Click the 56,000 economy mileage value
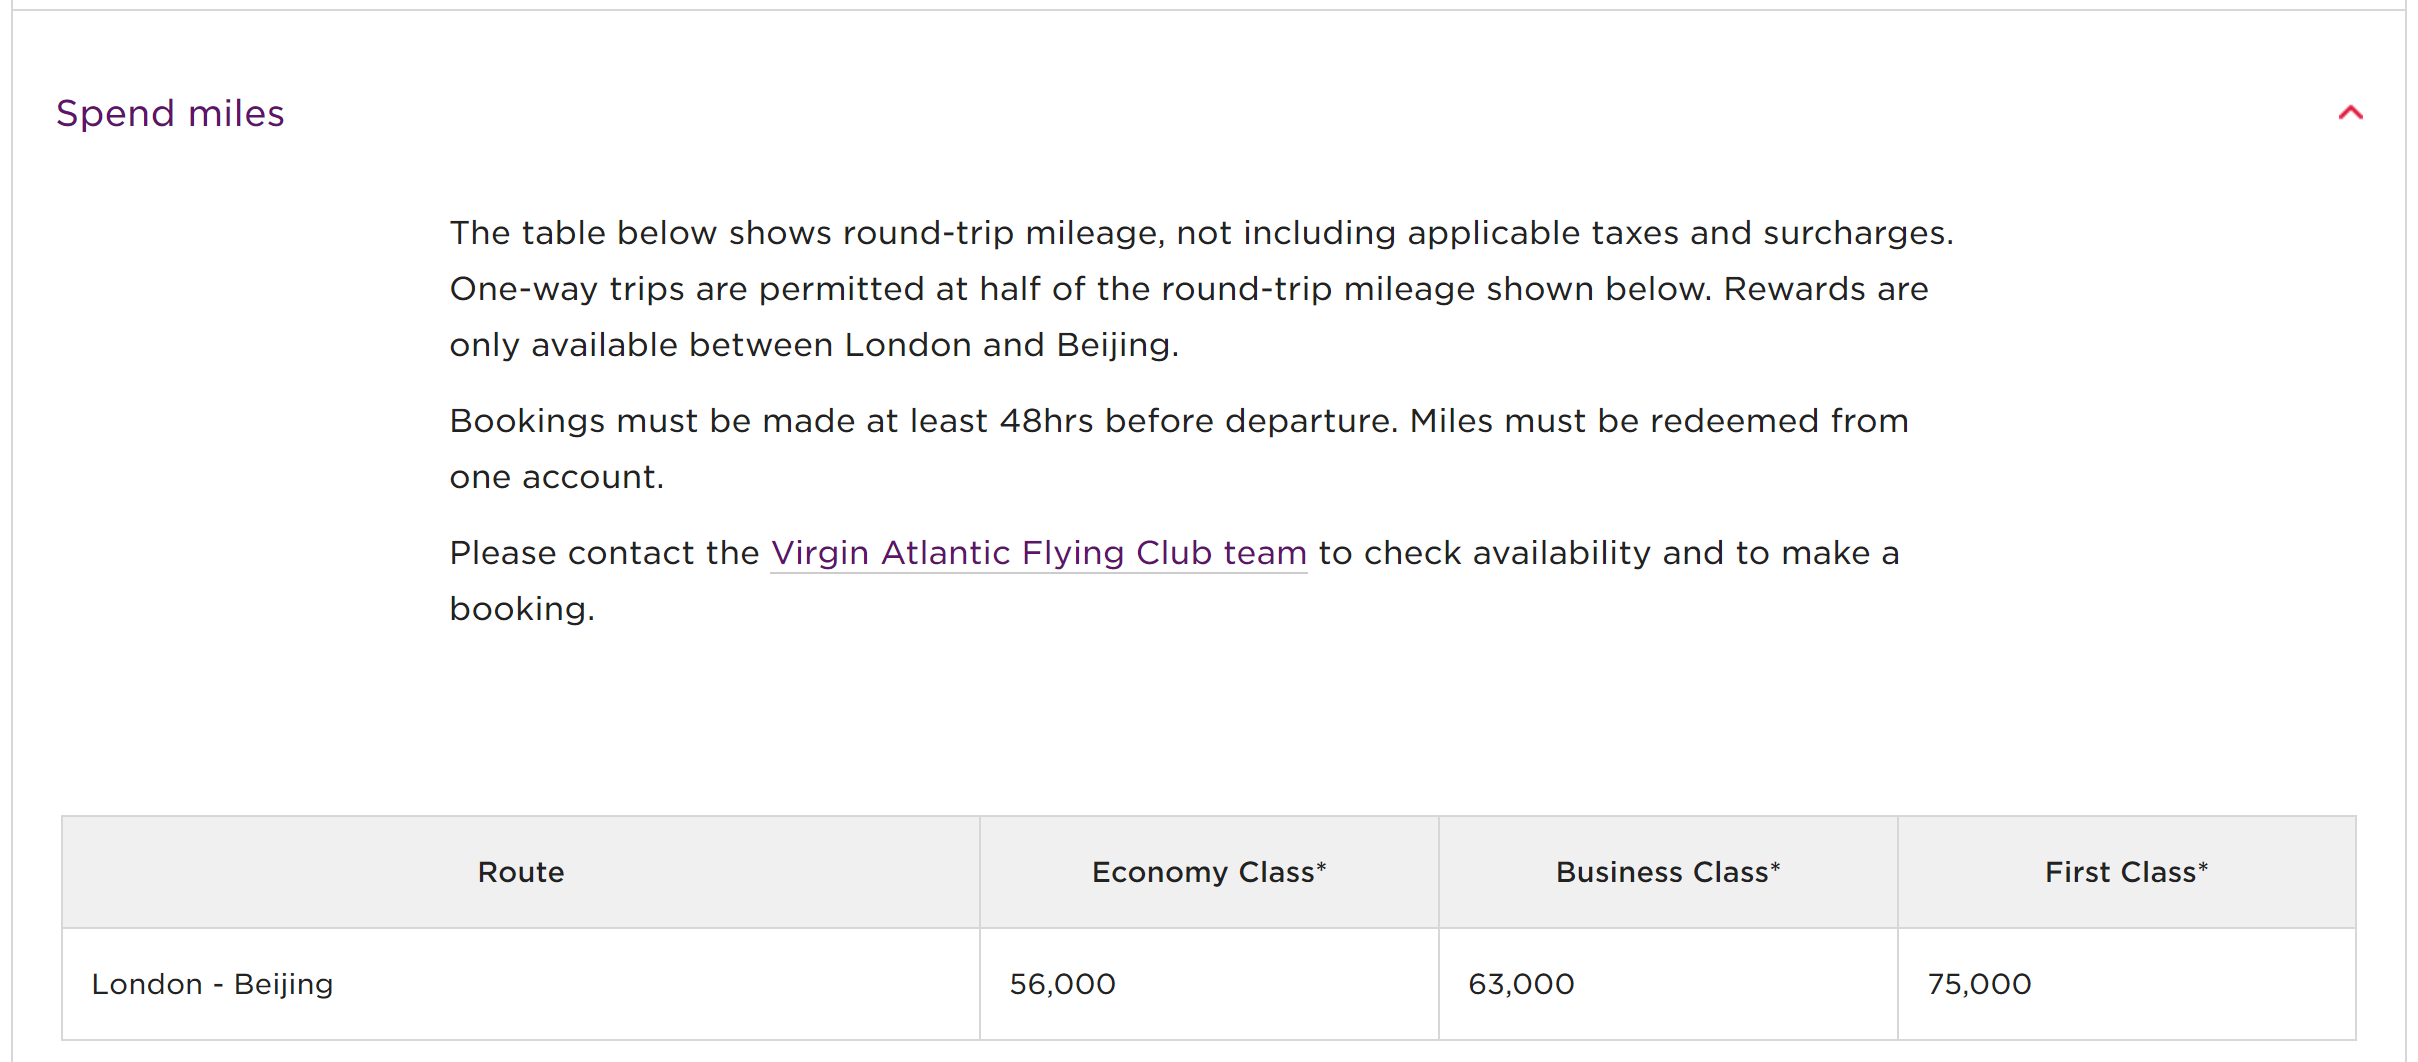This screenshot has height=1062, width=2418. click(x=1062, y=984)
